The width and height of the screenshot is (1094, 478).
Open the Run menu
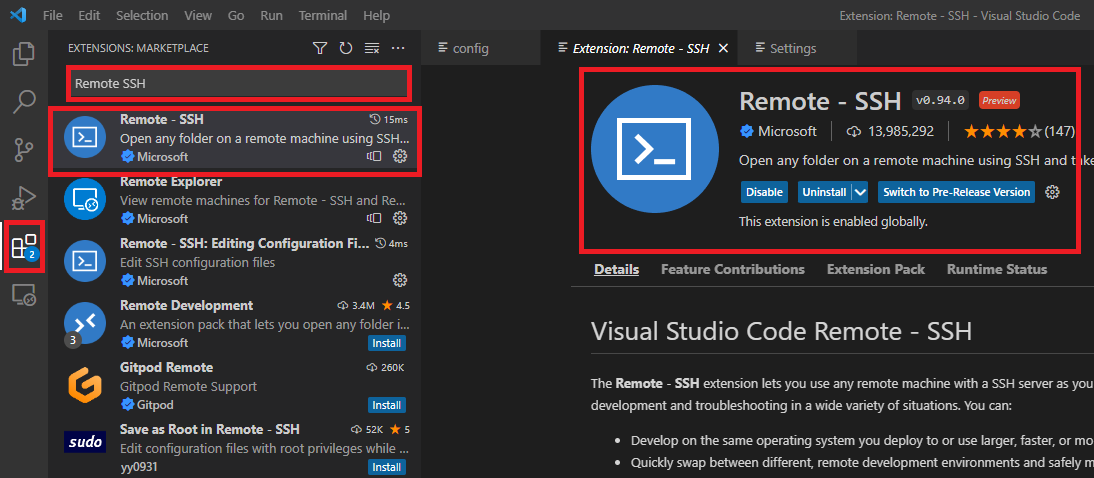point(271,15)
